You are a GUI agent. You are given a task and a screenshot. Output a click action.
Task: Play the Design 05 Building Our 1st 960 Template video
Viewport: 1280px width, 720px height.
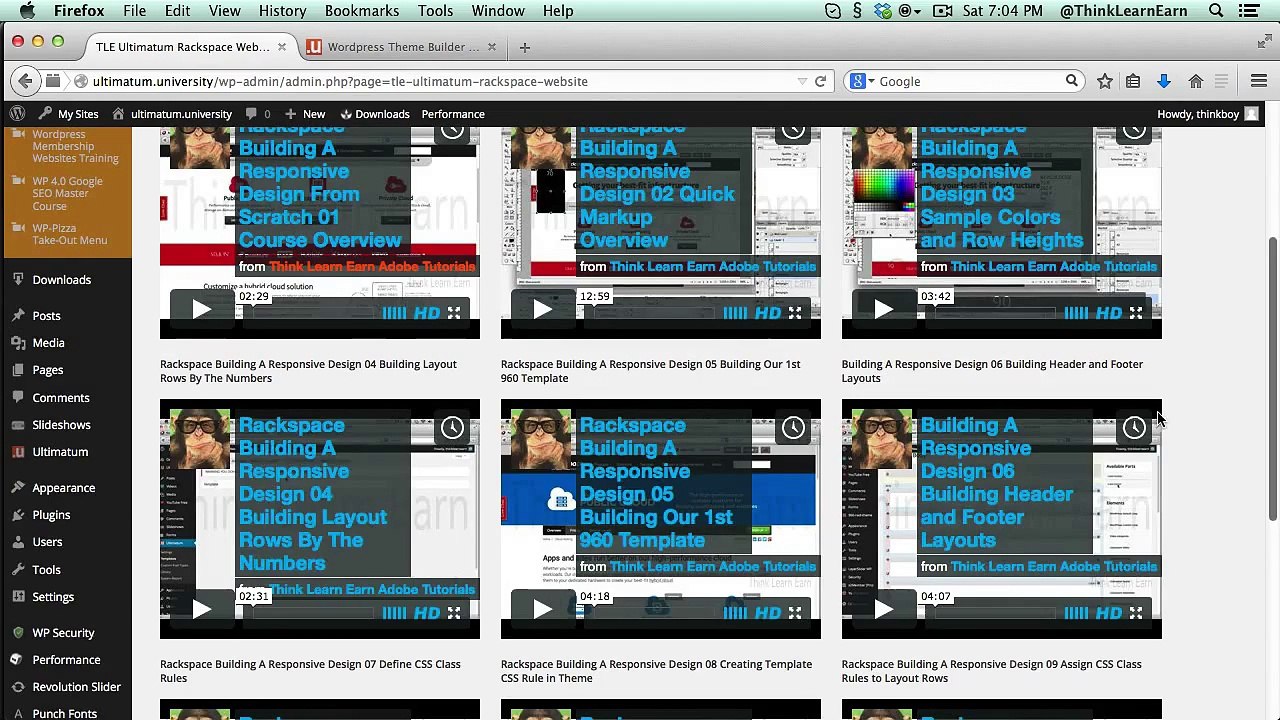542,610
